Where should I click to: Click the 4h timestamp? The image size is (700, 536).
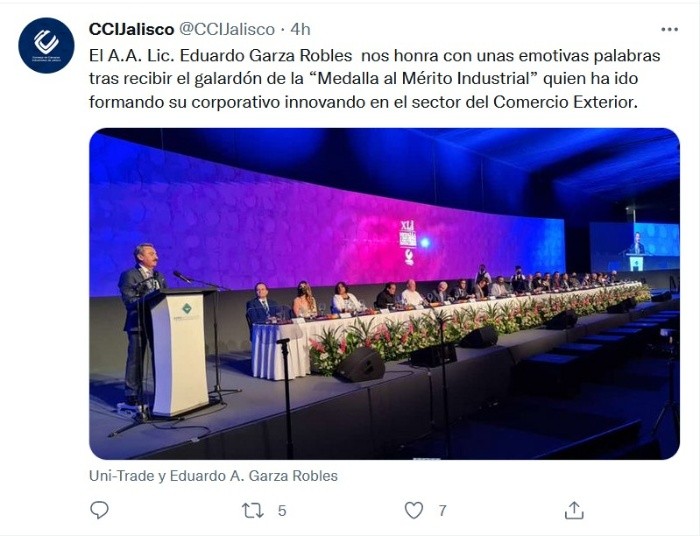coord(300,29)
